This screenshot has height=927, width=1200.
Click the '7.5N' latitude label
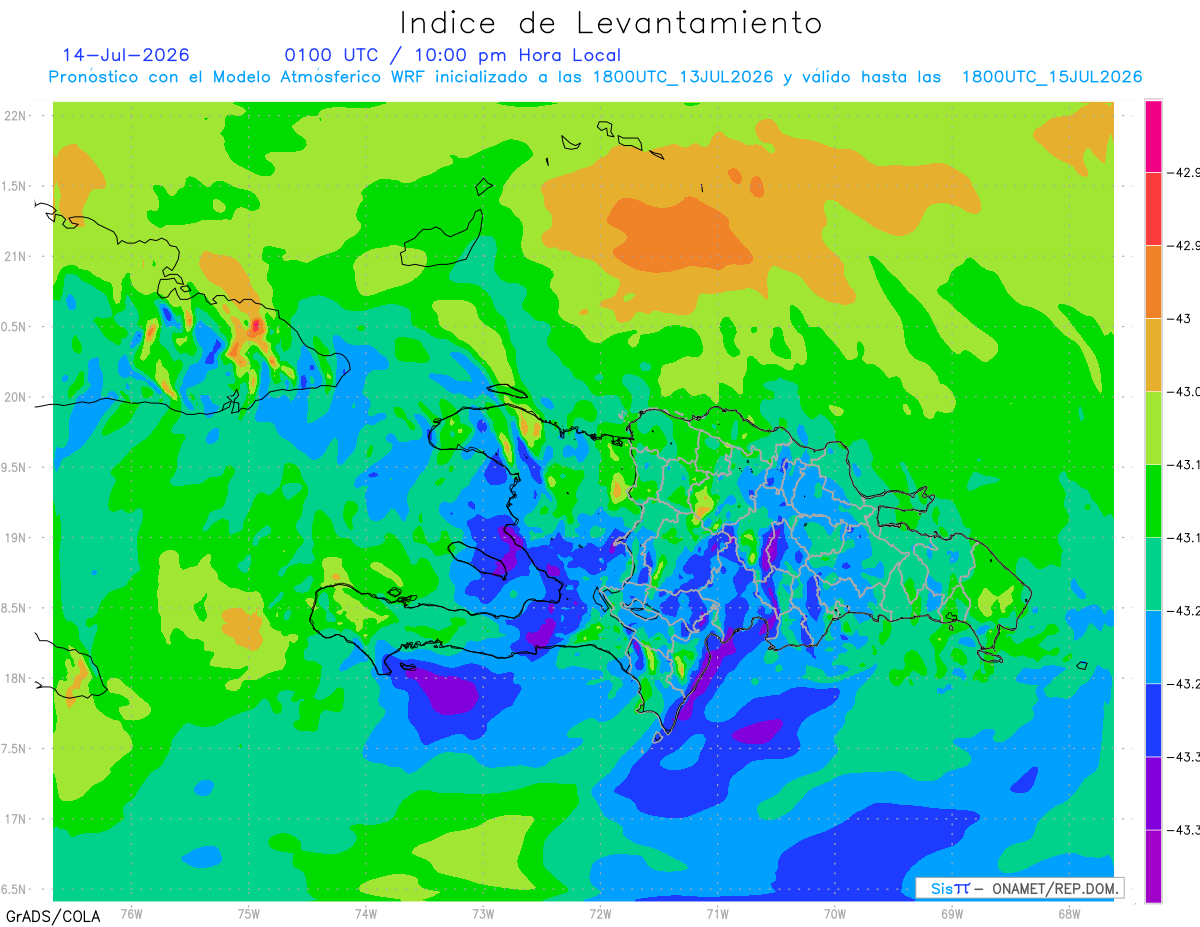pos(15,749)
